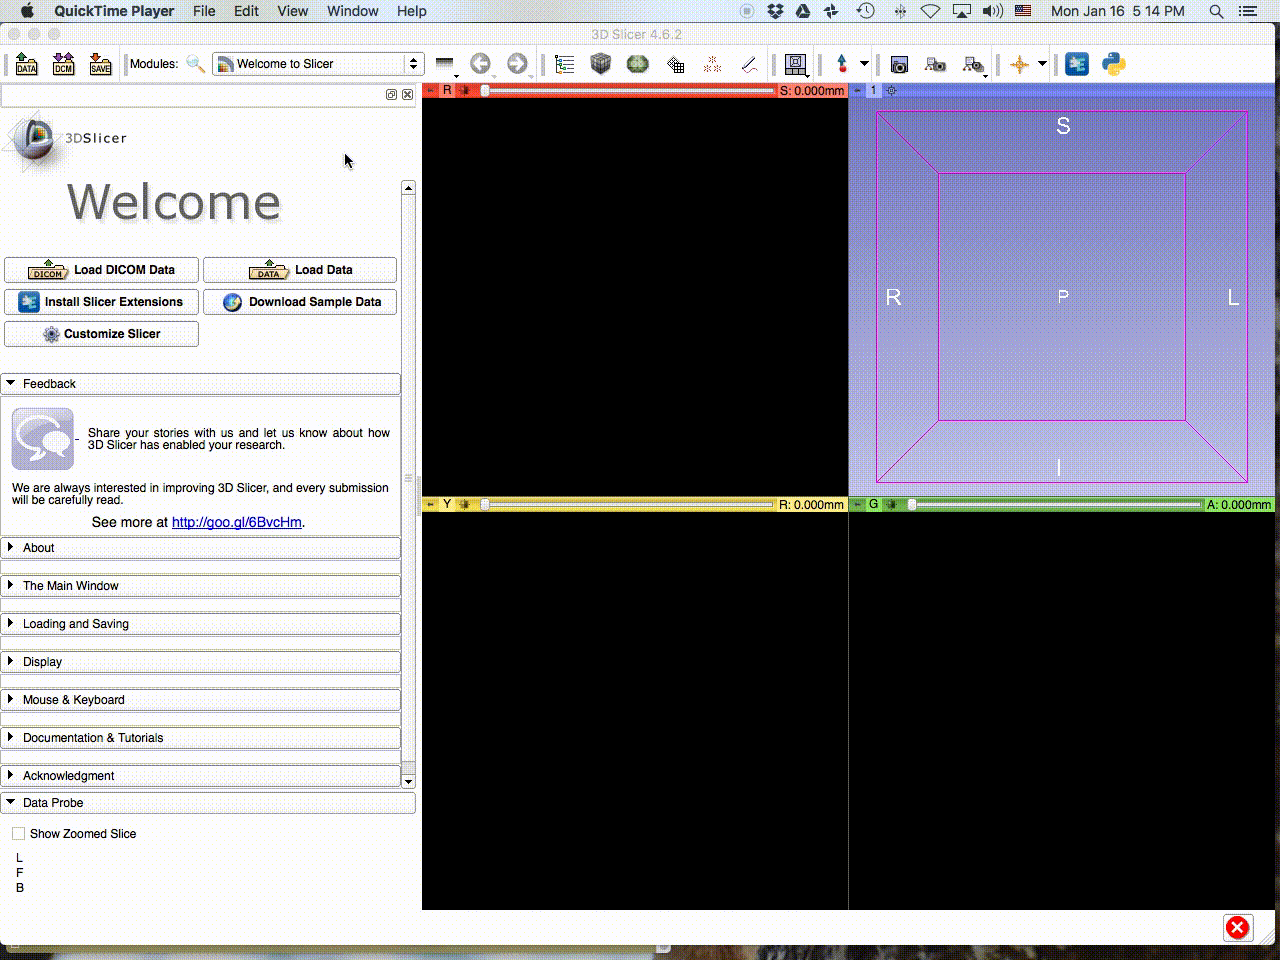Expand the Display section
Screen dimensions: 1280x960
201,662
